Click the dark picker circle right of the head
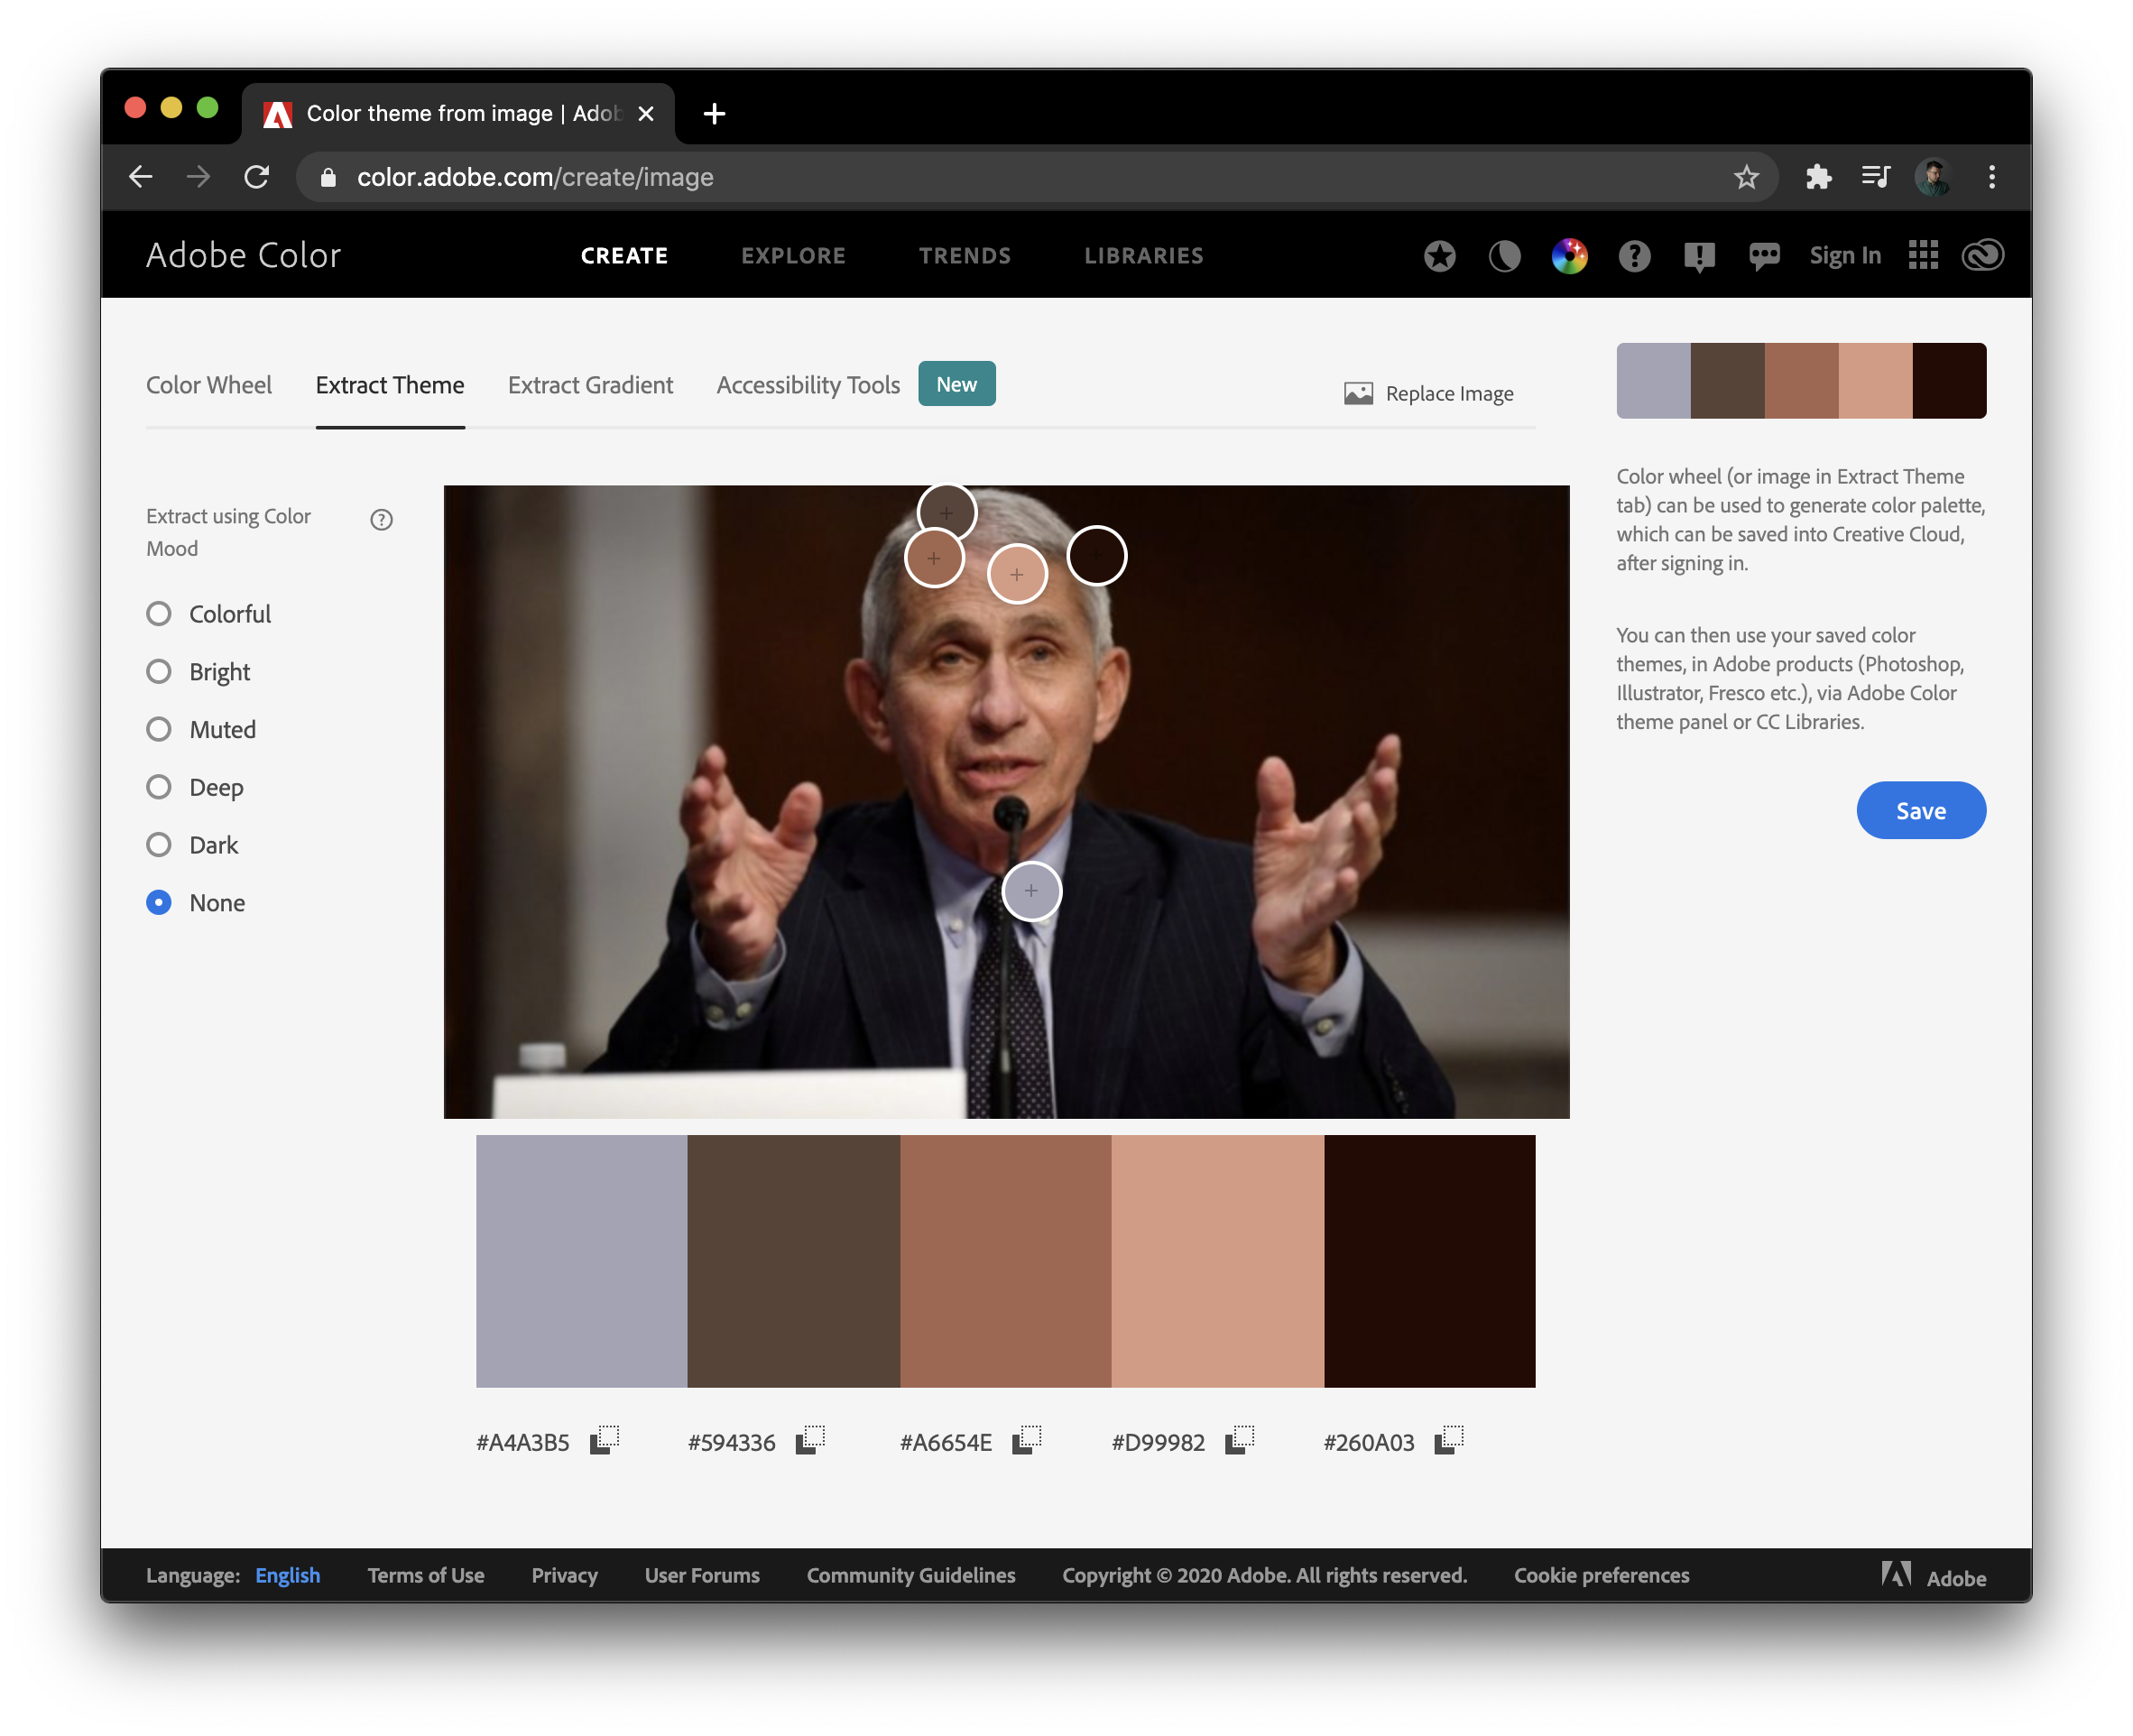The image size is (2133, 1736). 1097,556
